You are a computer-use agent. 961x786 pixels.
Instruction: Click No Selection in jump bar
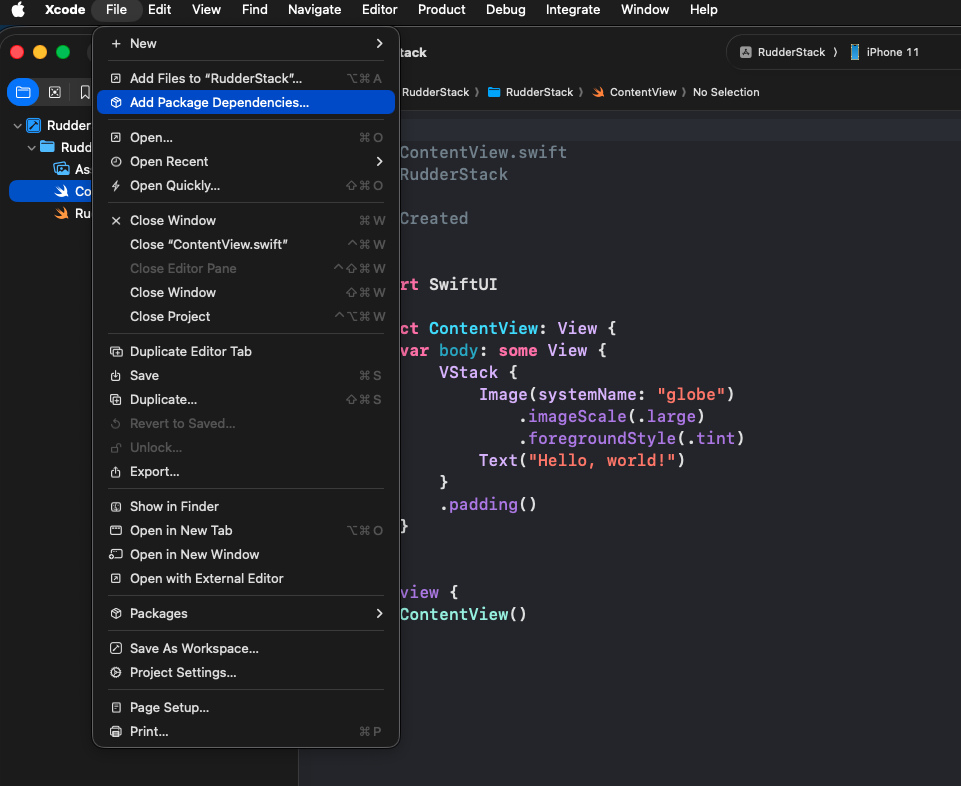point(726,92)
